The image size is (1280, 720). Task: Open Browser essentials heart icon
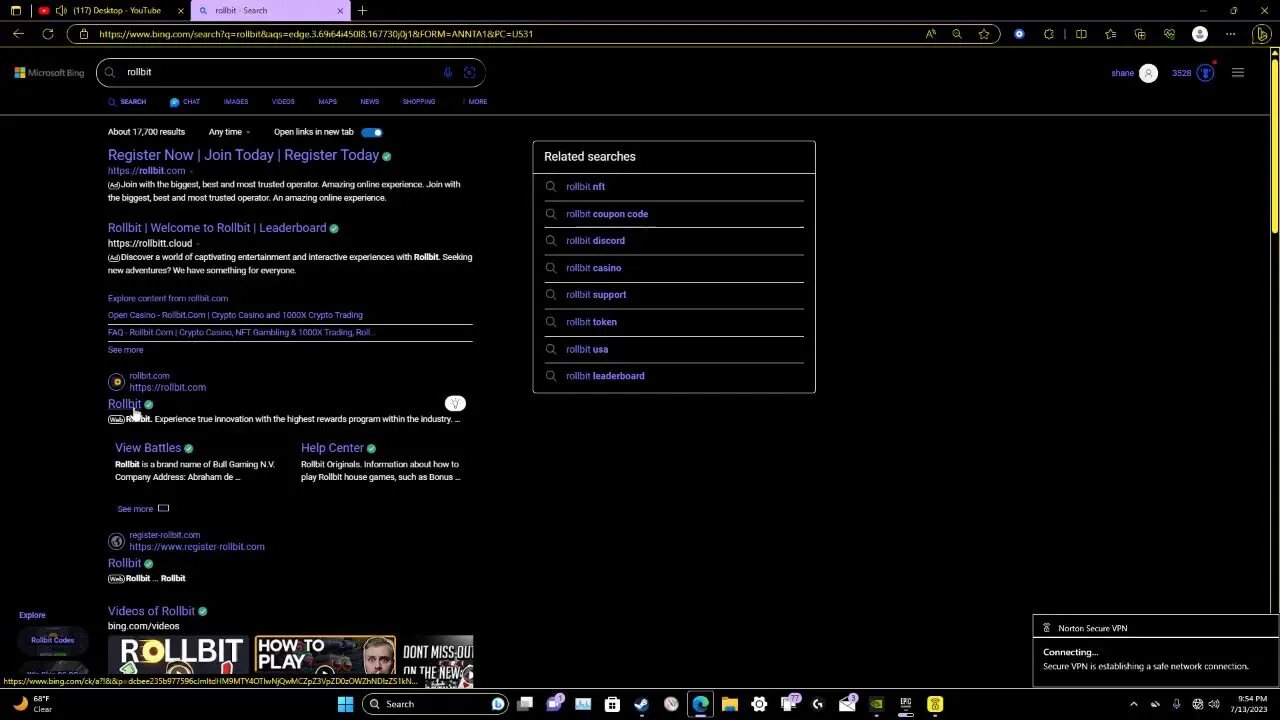1169,34
